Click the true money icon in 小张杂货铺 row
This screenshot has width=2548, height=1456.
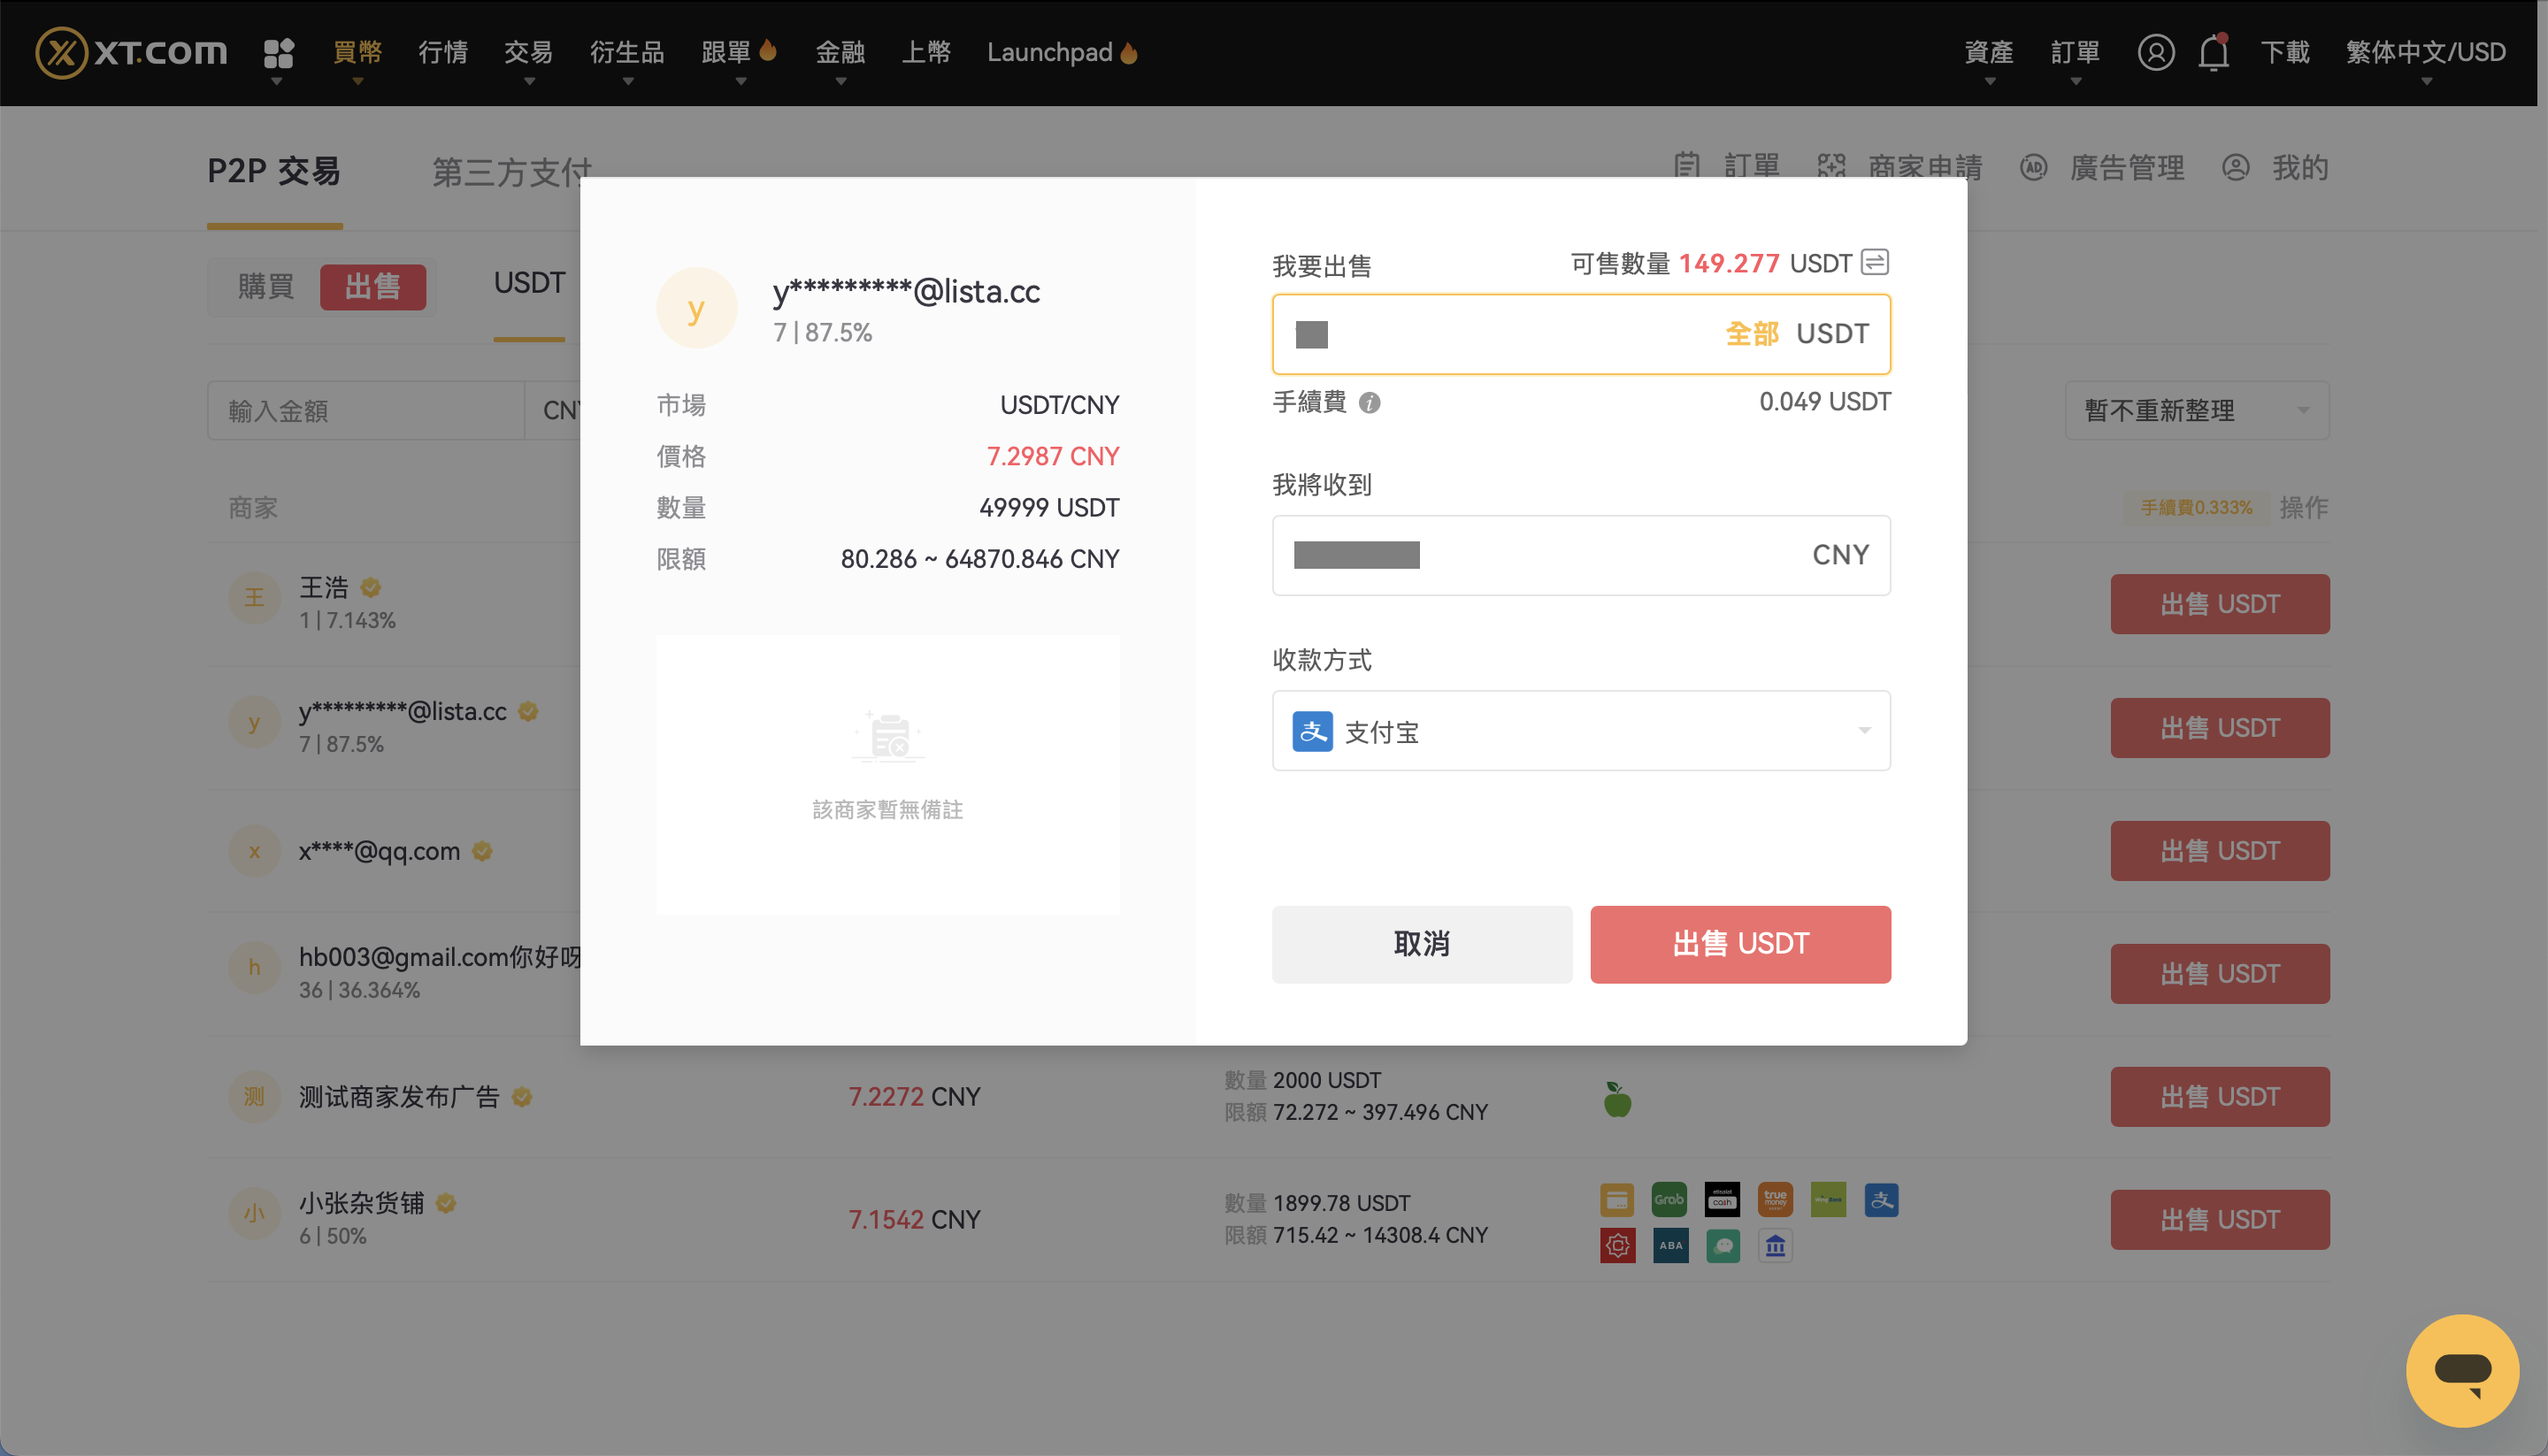1775,1199
